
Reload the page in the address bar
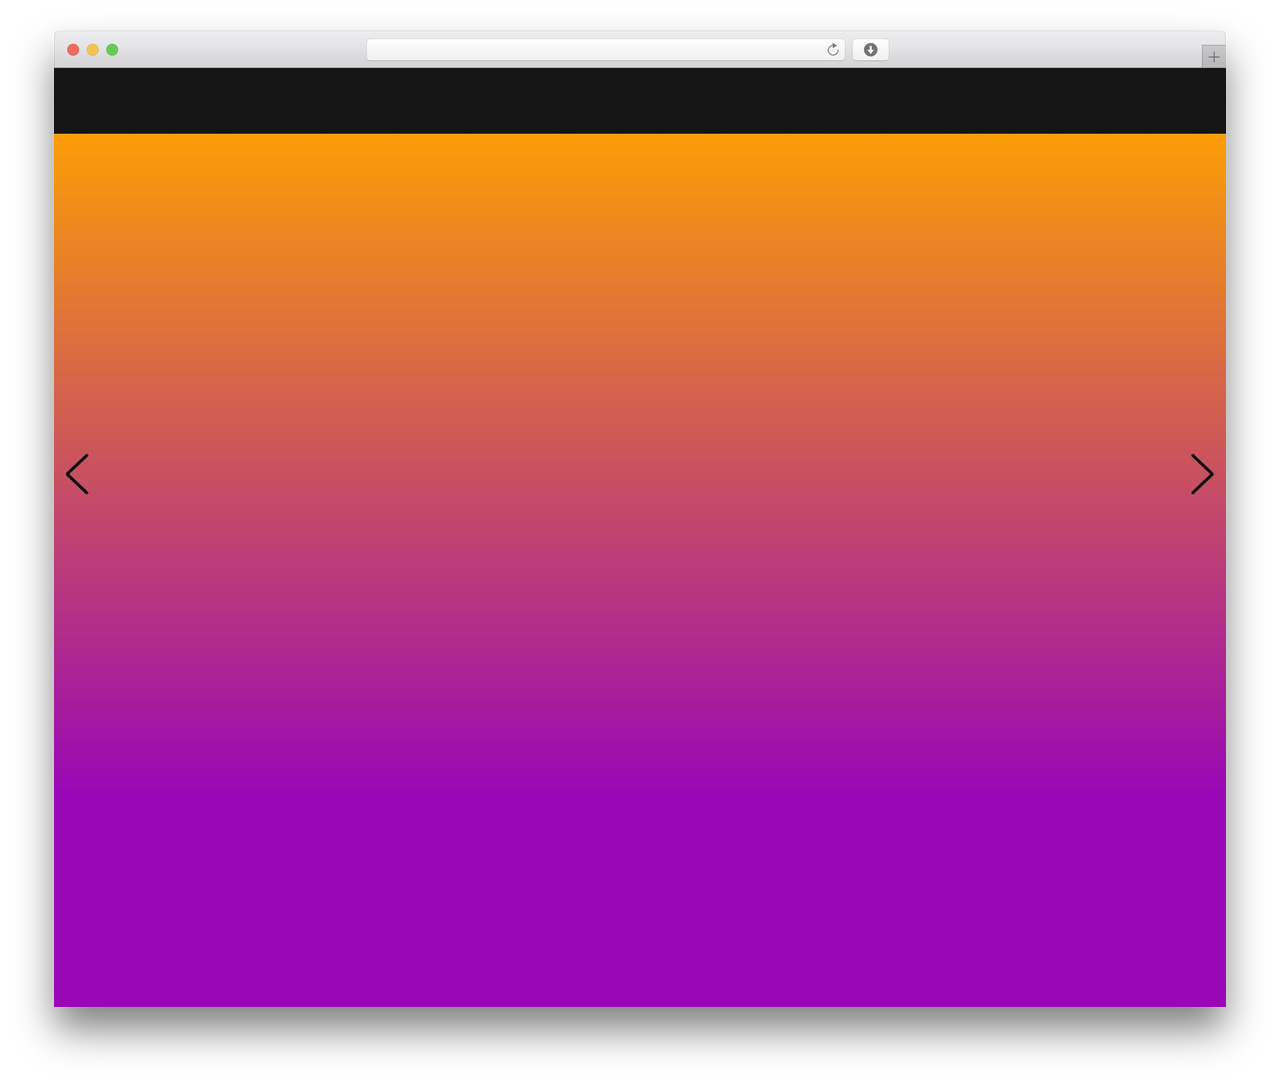833,50
